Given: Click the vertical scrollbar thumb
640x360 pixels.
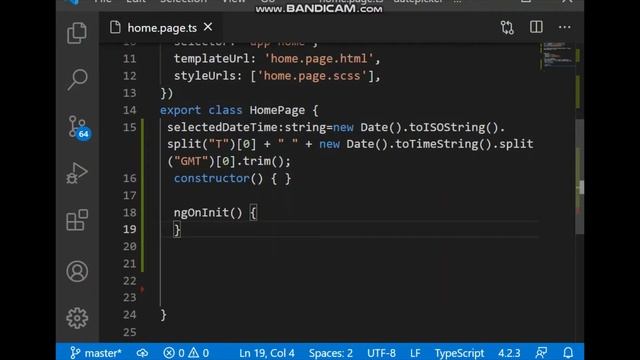Looking at the screenshot, I should (x=579, y=176).
